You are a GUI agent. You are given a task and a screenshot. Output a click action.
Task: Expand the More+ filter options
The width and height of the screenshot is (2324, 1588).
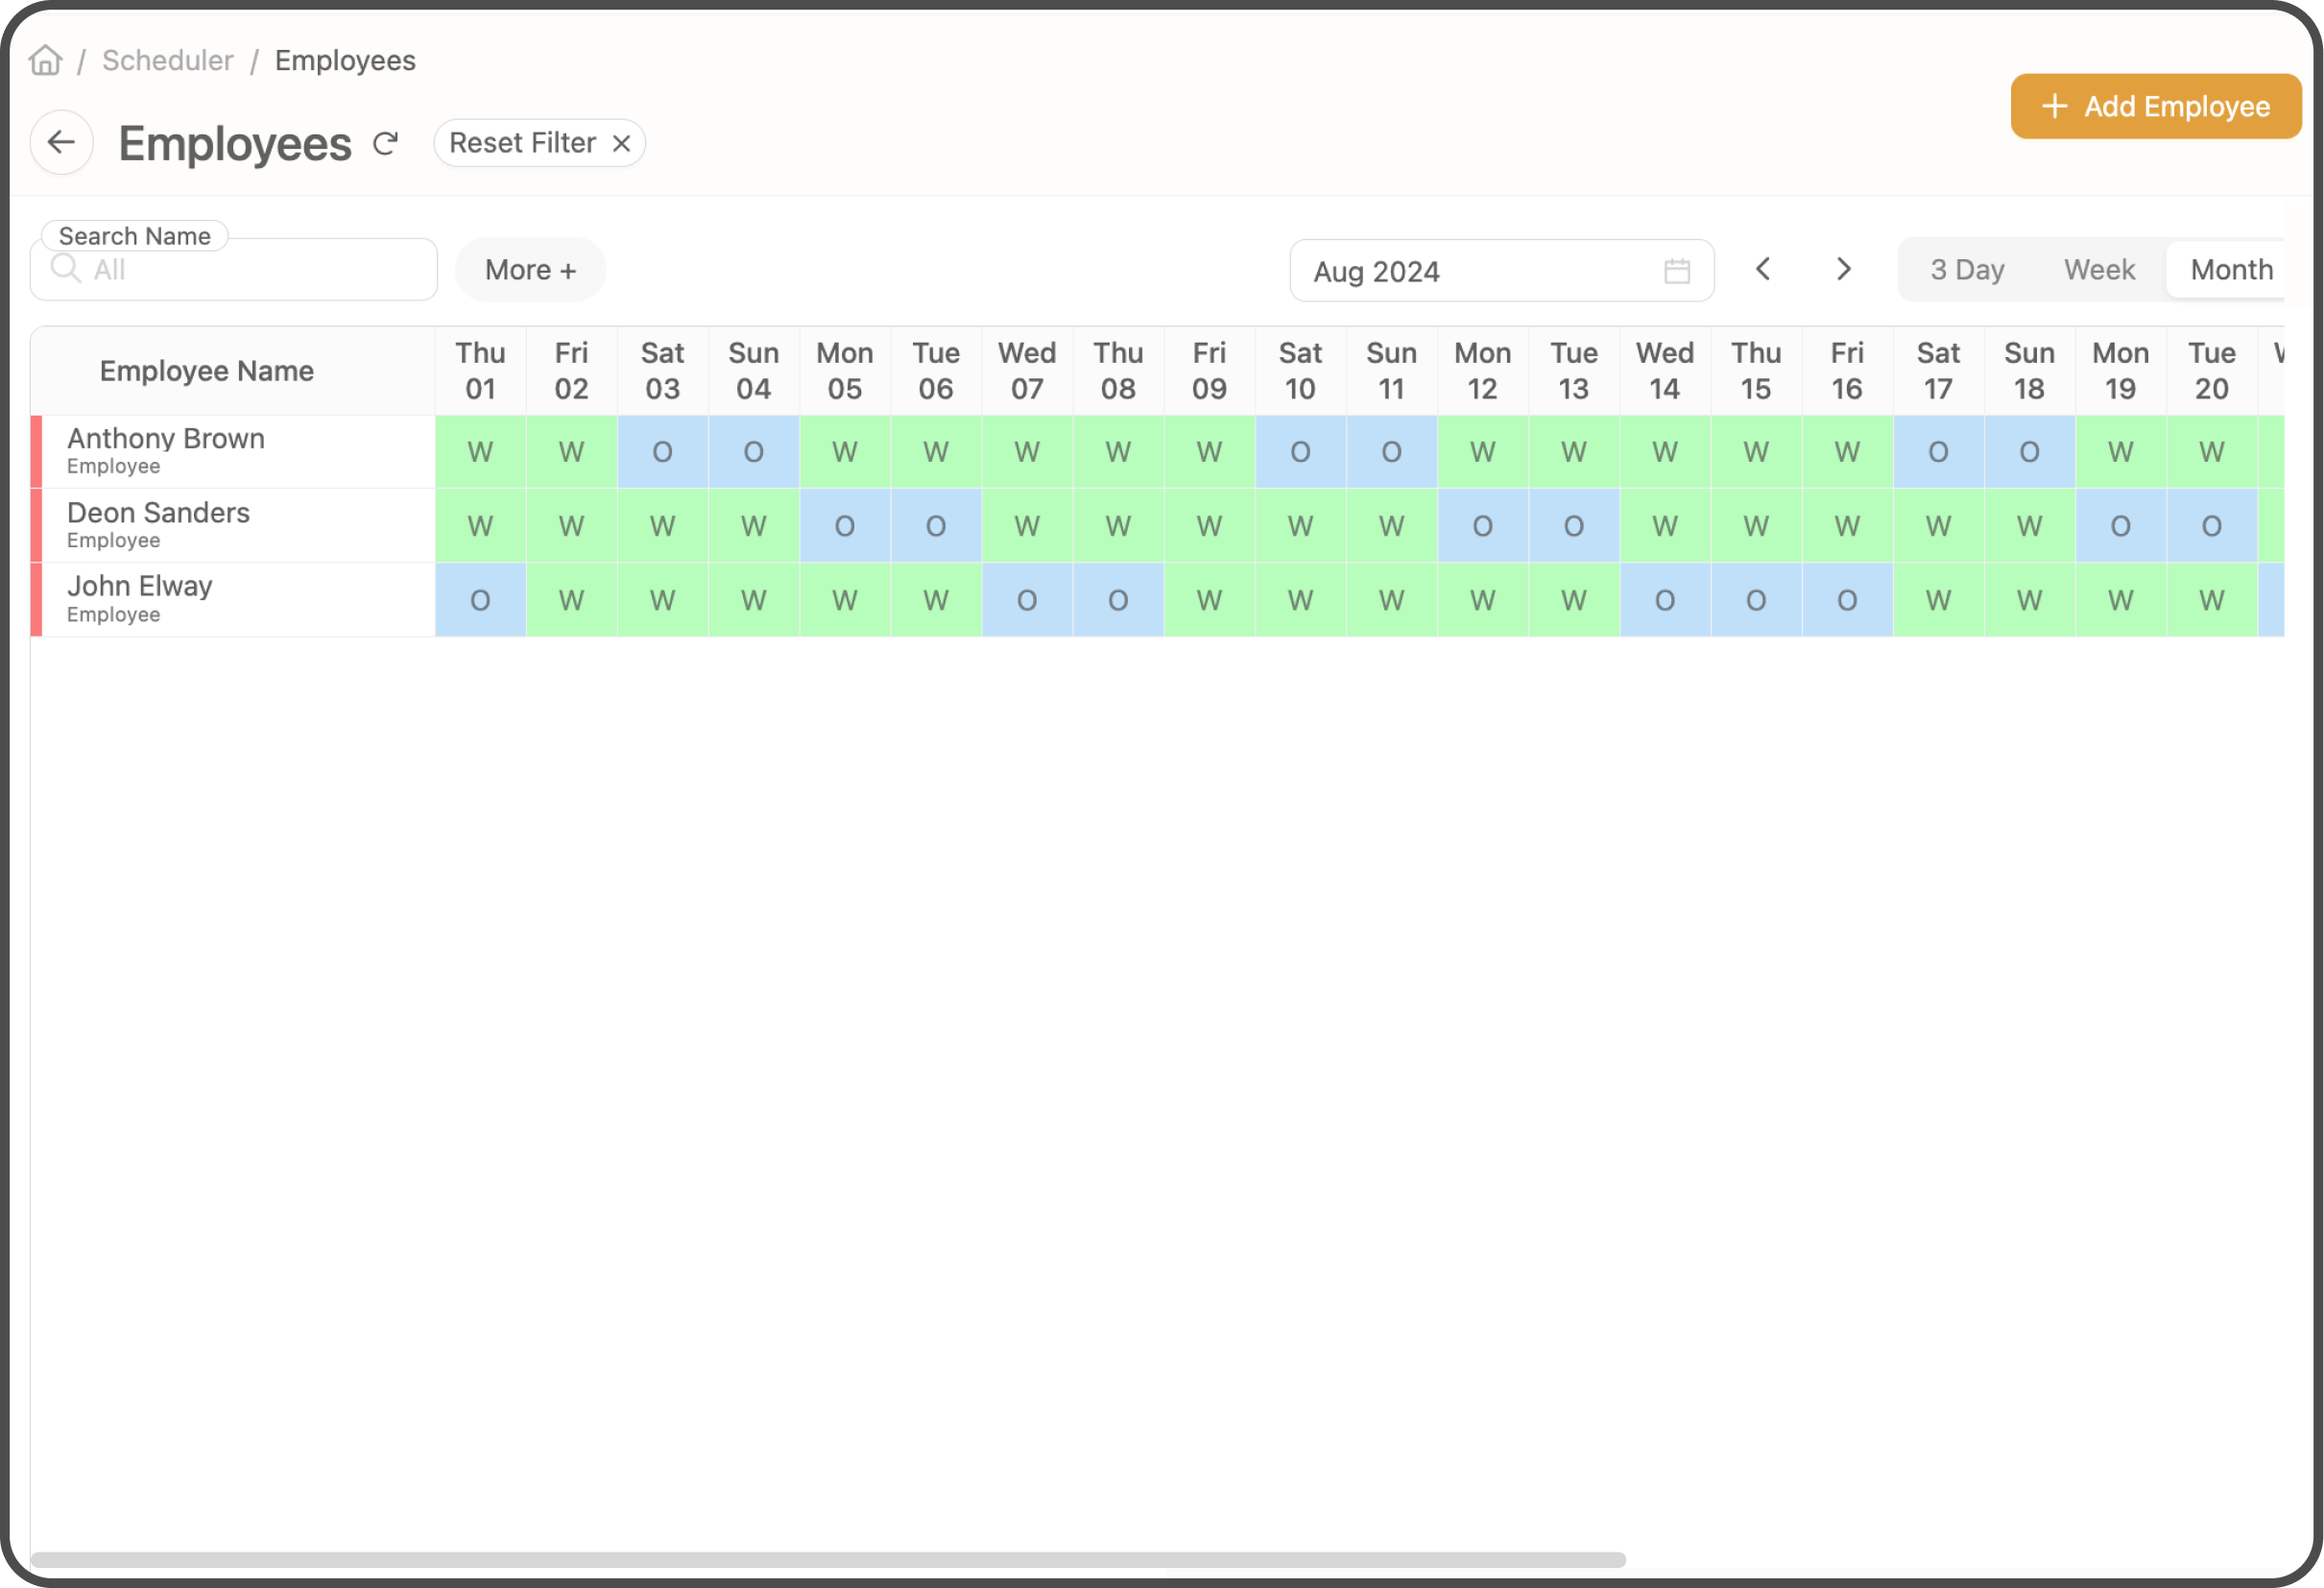(530, 269)
